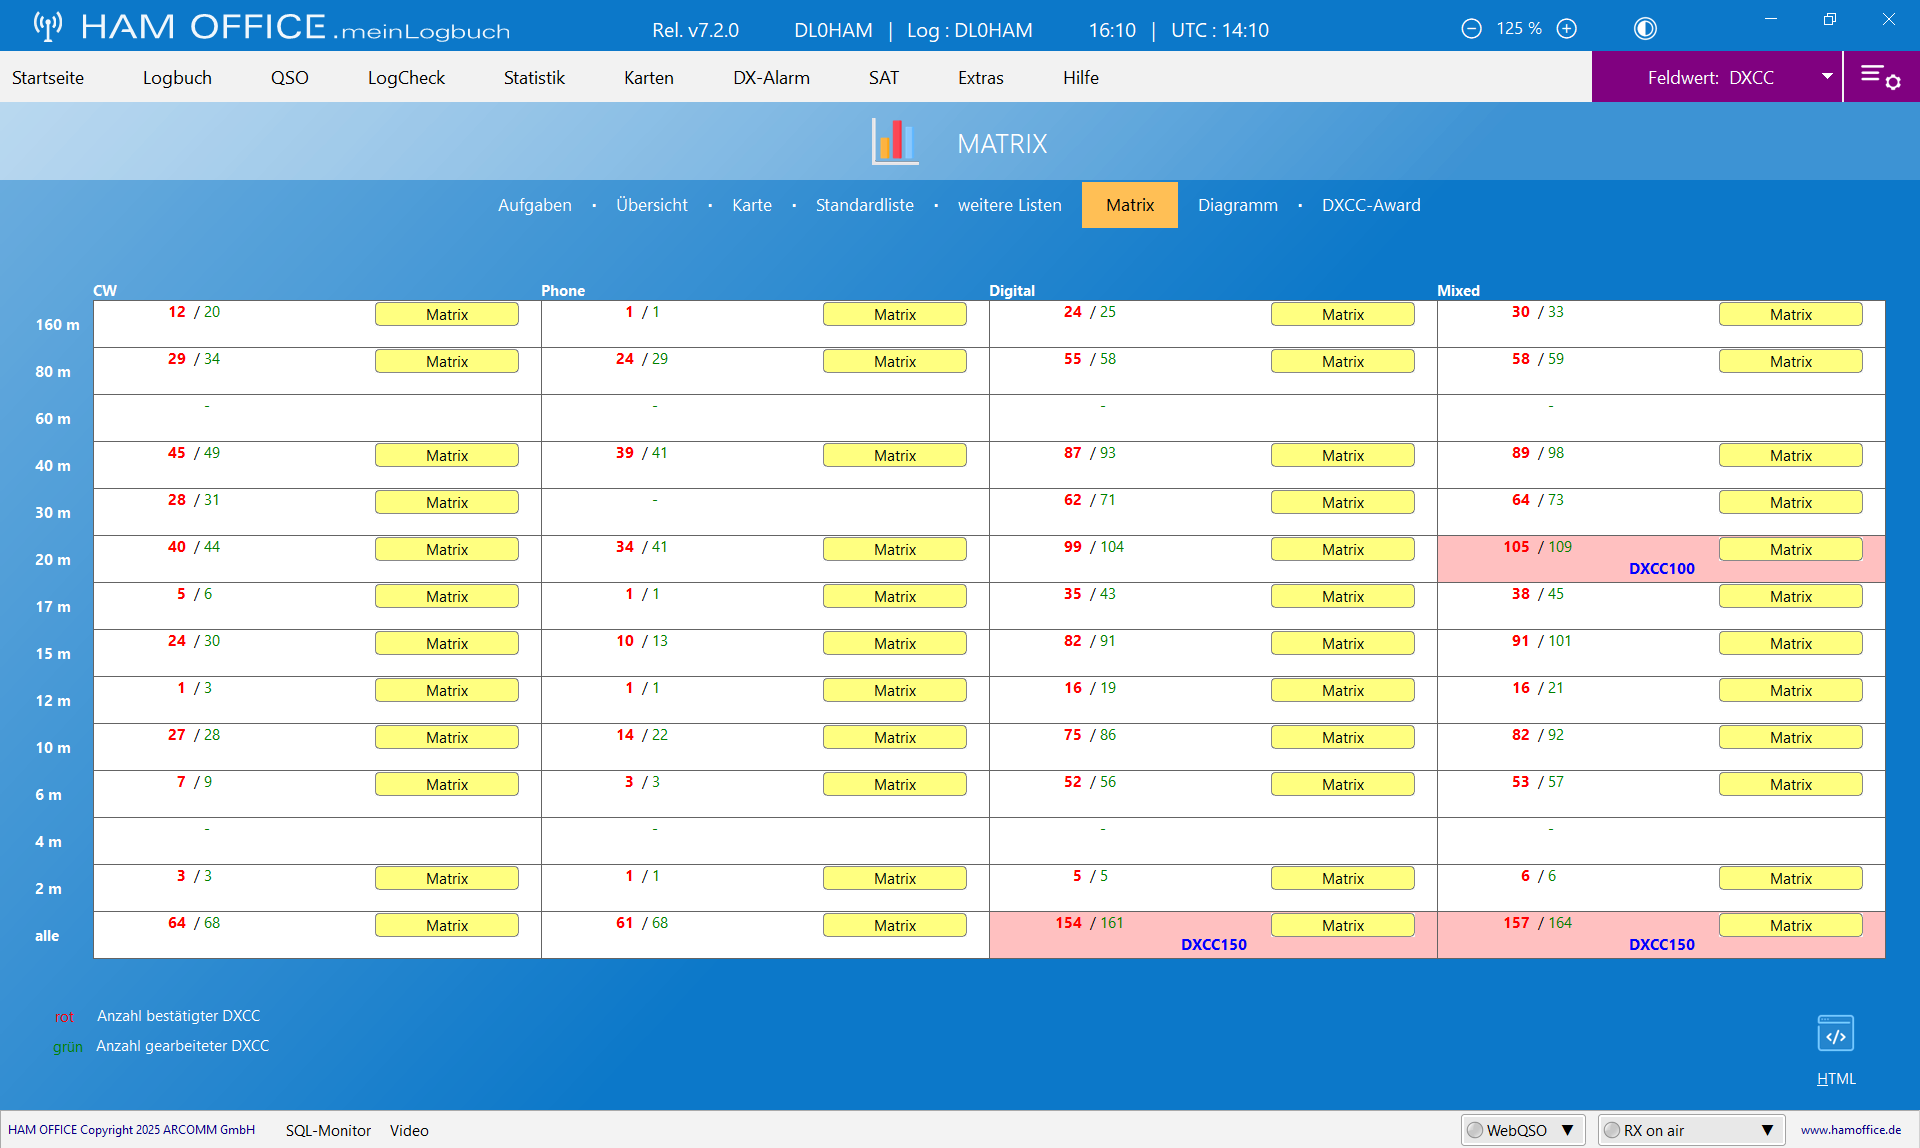Click the Matrix bar chart icon
Image resolution: width=1920 pixels, height=1148 pixels.
[894, 141]
